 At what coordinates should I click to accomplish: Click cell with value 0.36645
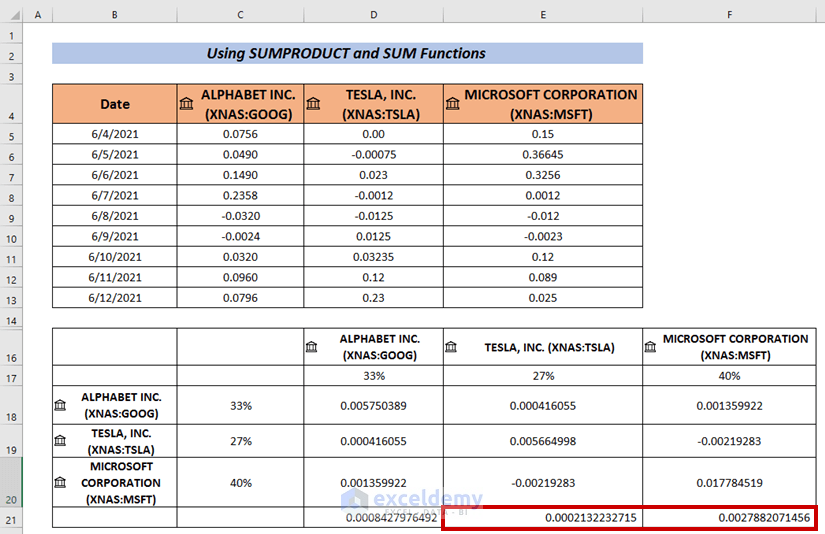(543, 155)
